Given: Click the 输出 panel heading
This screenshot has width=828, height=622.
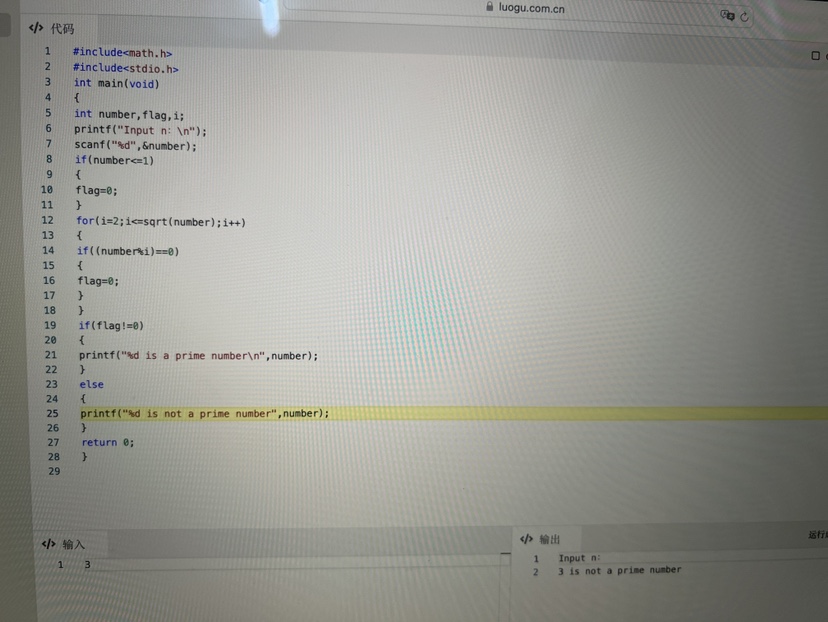Looking at the screenshot, I should 550,539.
